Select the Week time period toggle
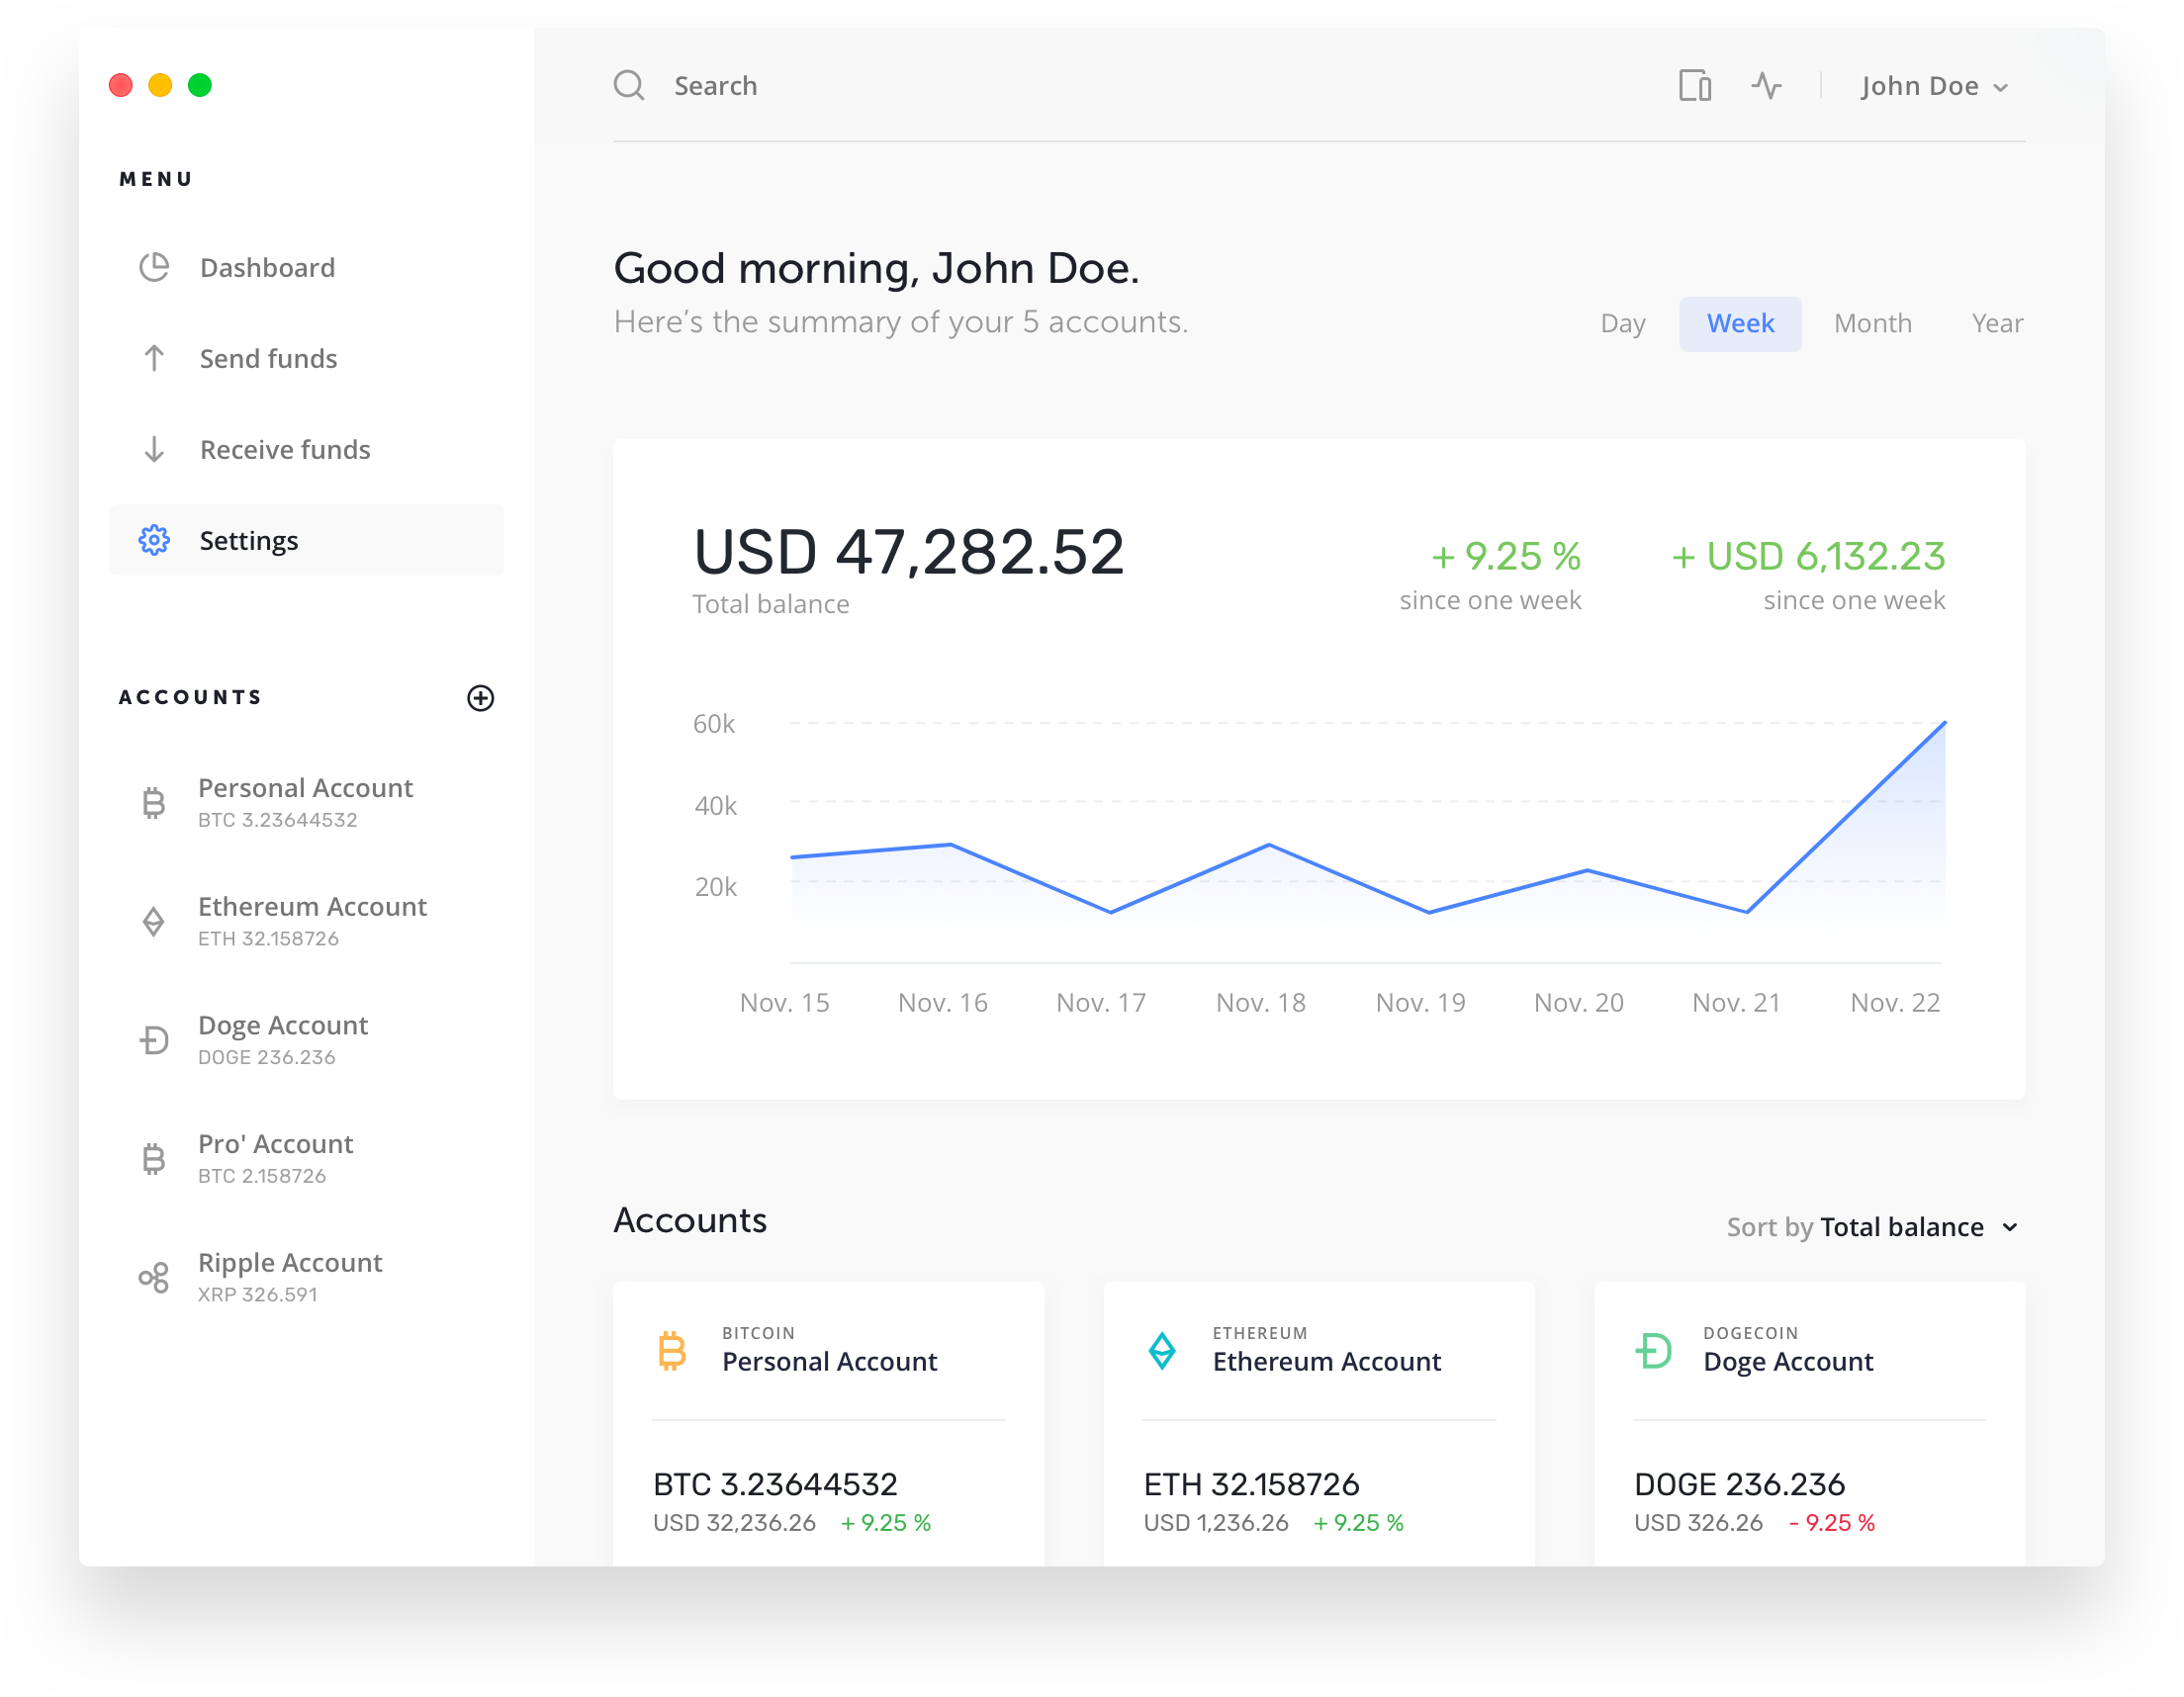 [x=1739, y=322]
